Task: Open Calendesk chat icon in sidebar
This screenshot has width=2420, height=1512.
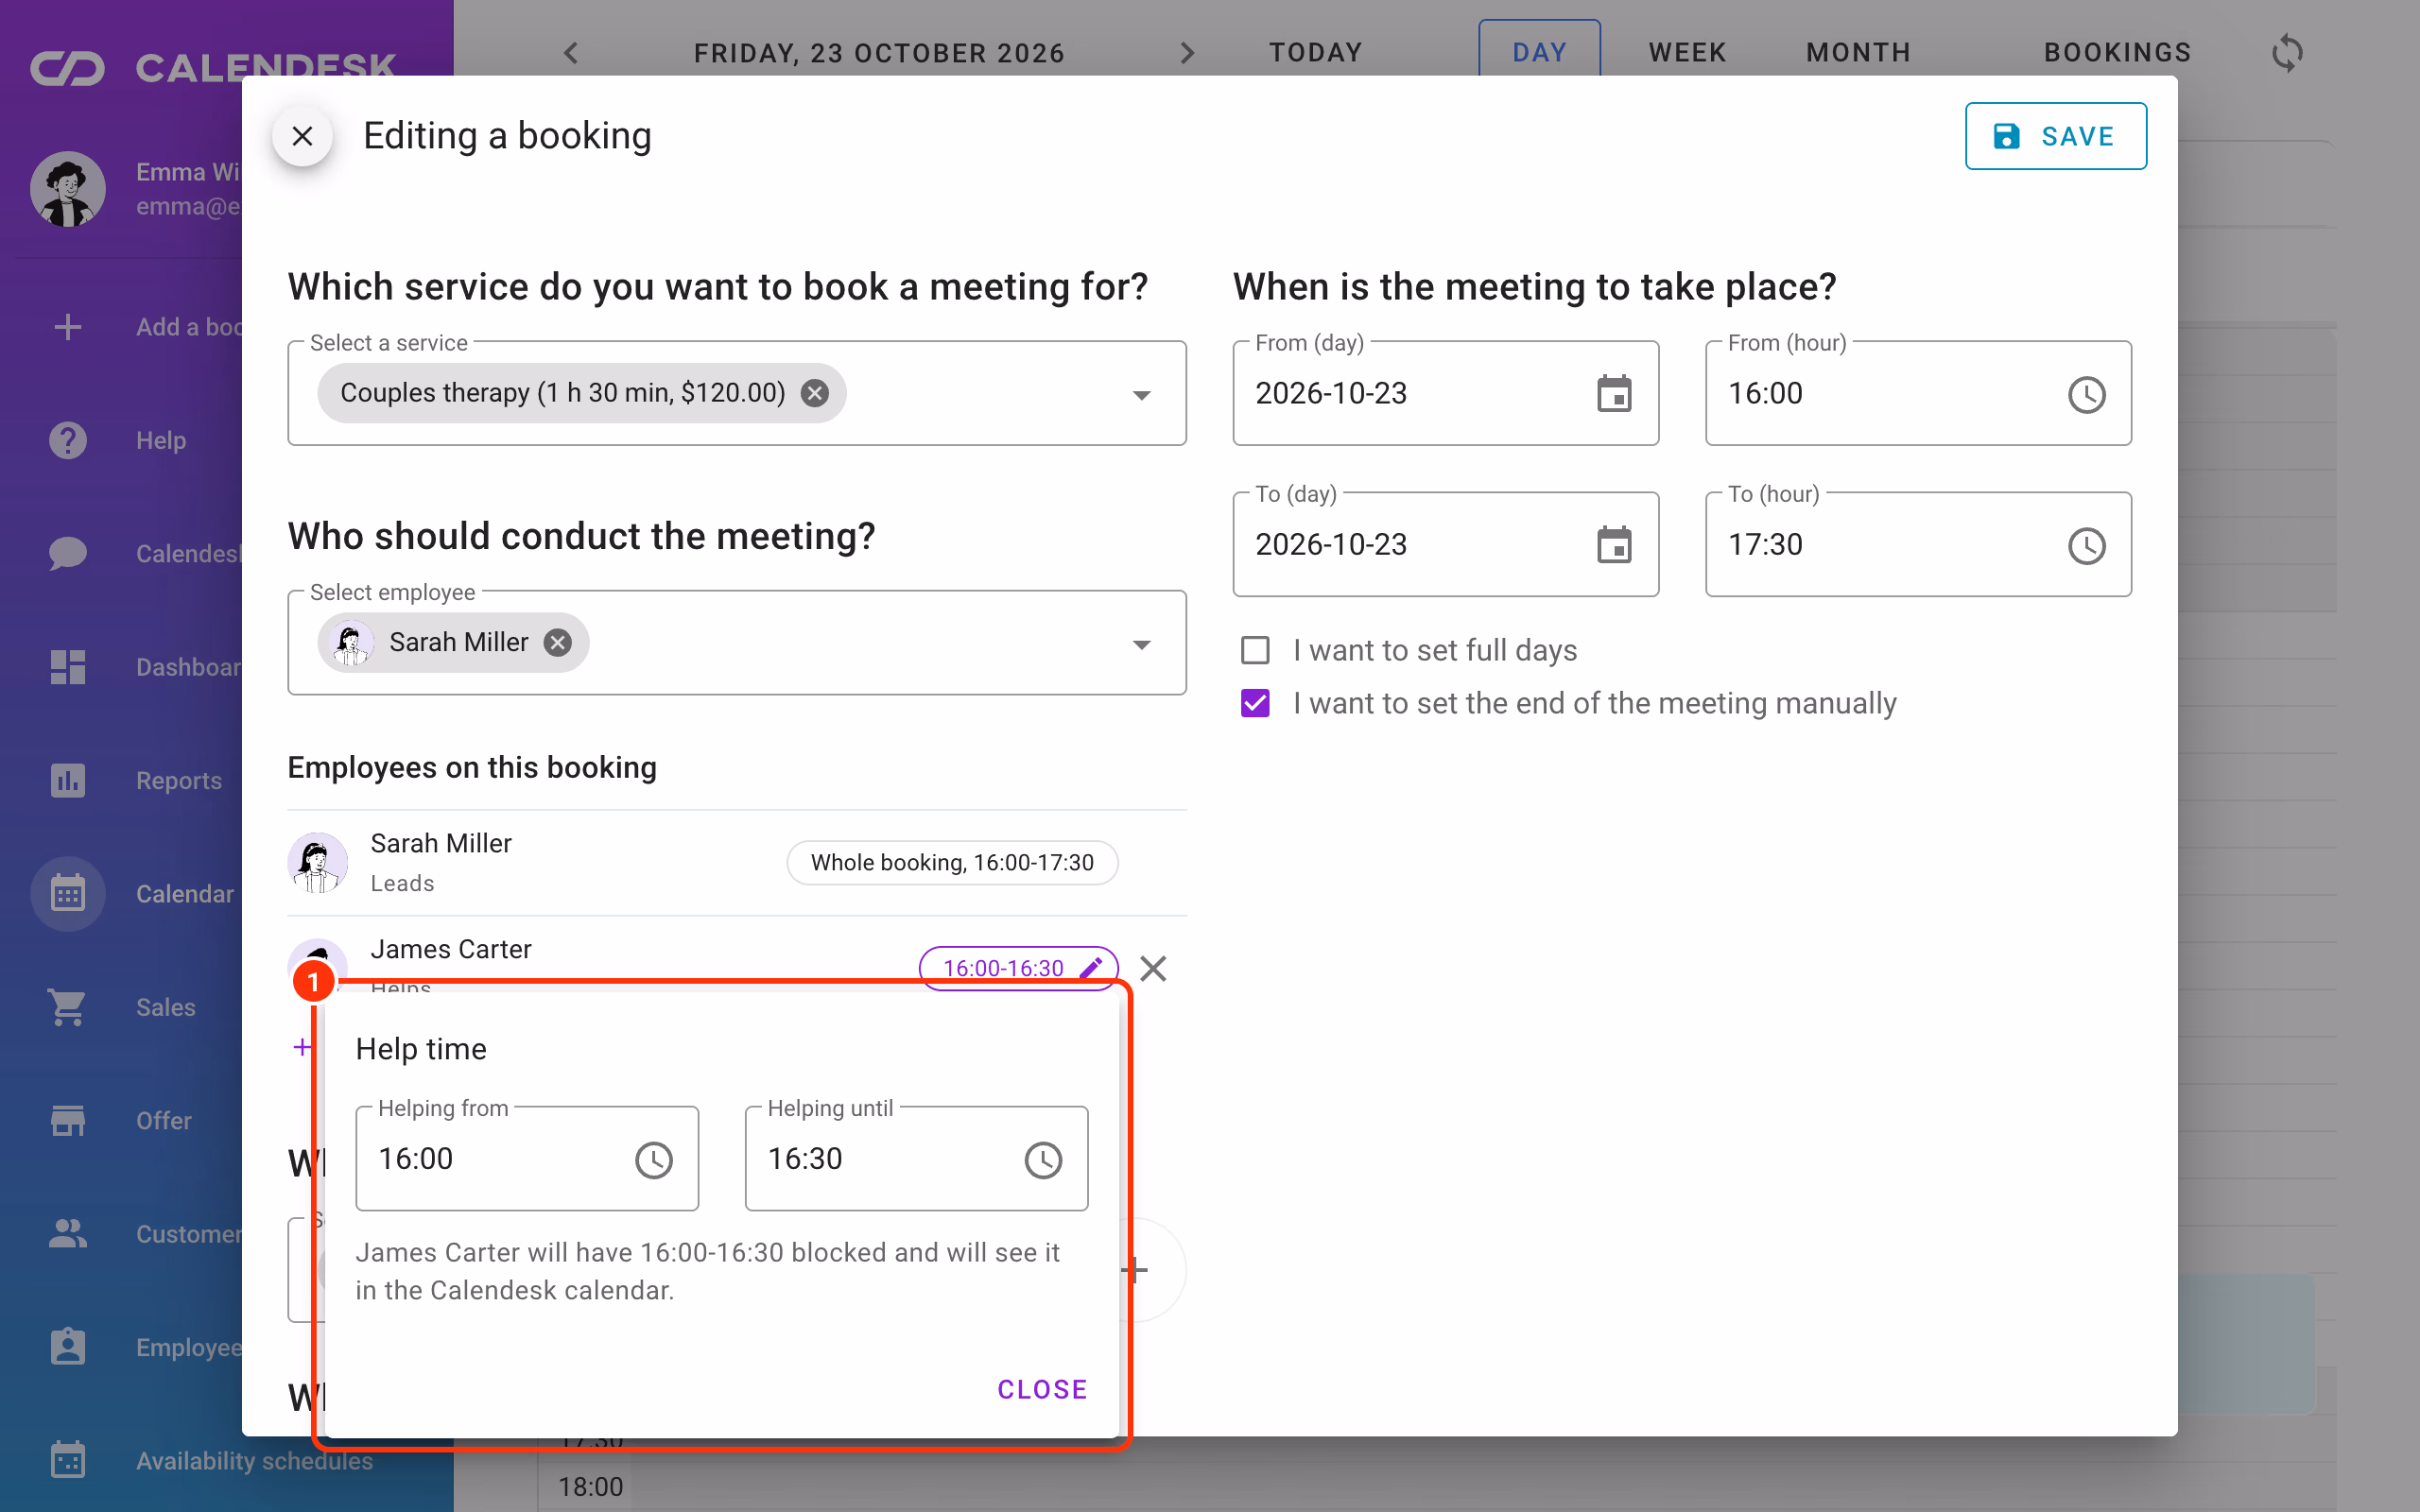Action: point(68,553)
